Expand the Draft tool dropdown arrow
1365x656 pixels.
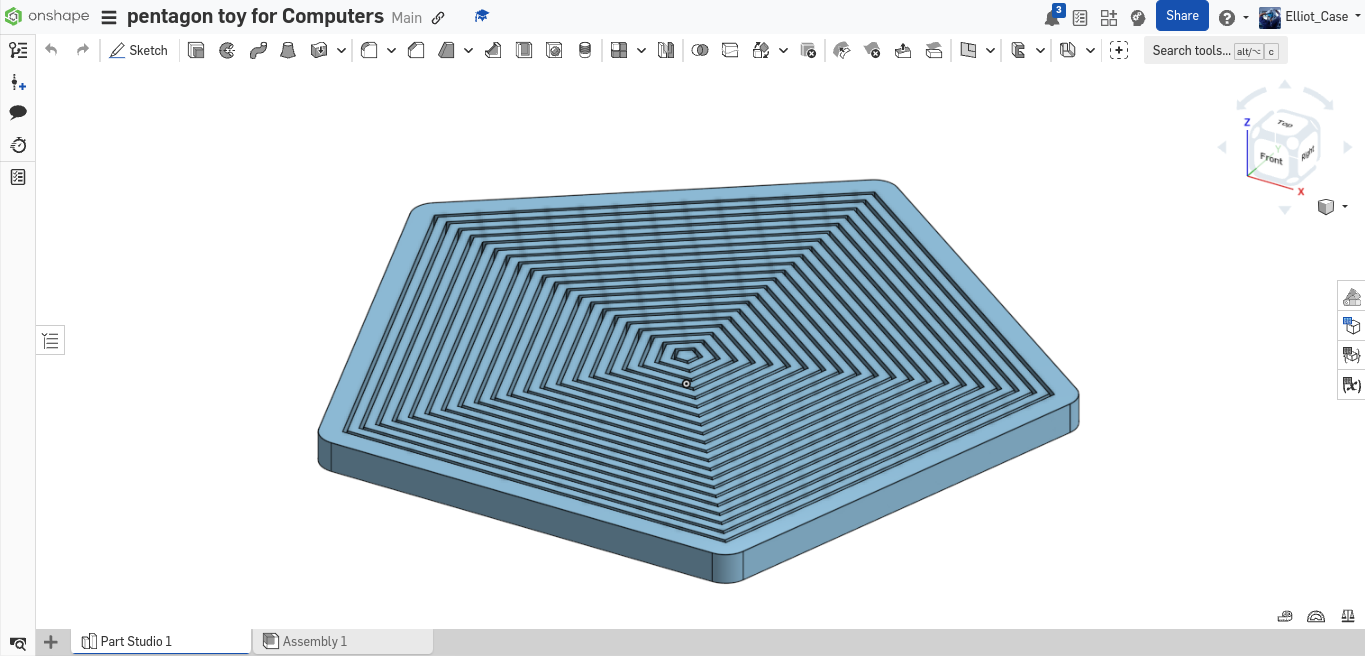468,50
